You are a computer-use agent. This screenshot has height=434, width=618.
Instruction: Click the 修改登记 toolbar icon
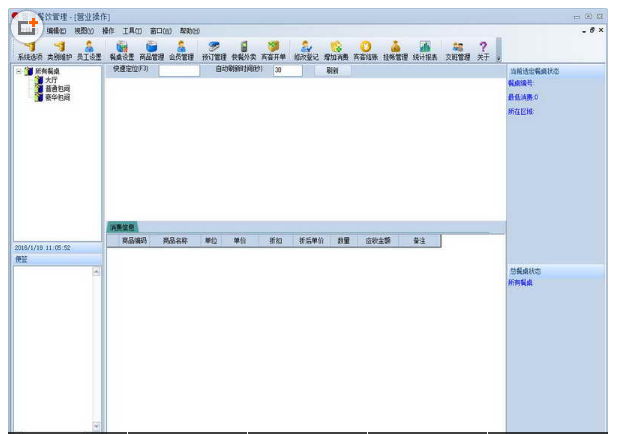[x=306, y=51]
